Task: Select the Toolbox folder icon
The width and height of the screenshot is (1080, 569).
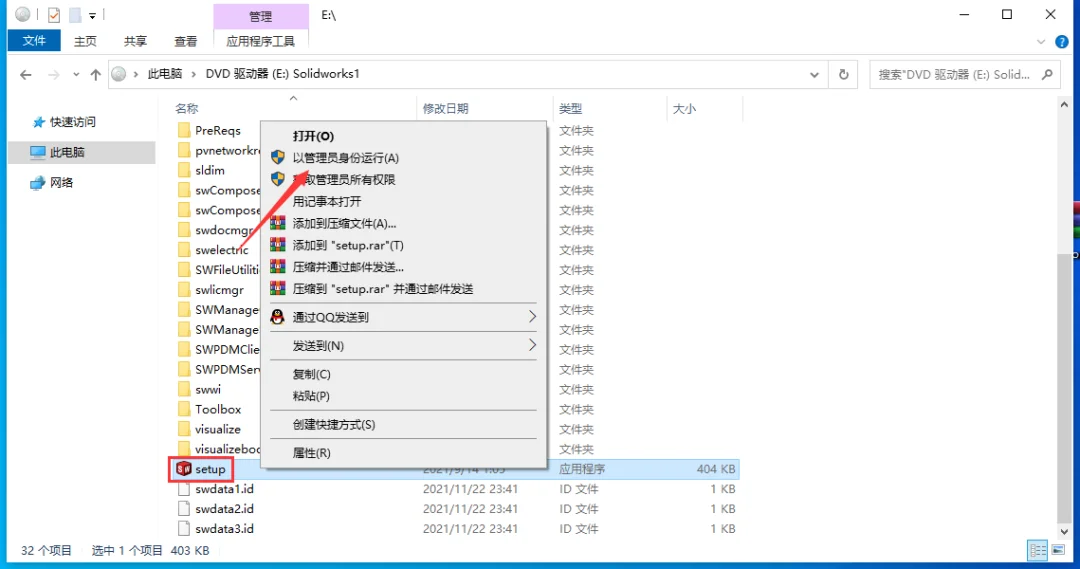Action: (184, 409)
